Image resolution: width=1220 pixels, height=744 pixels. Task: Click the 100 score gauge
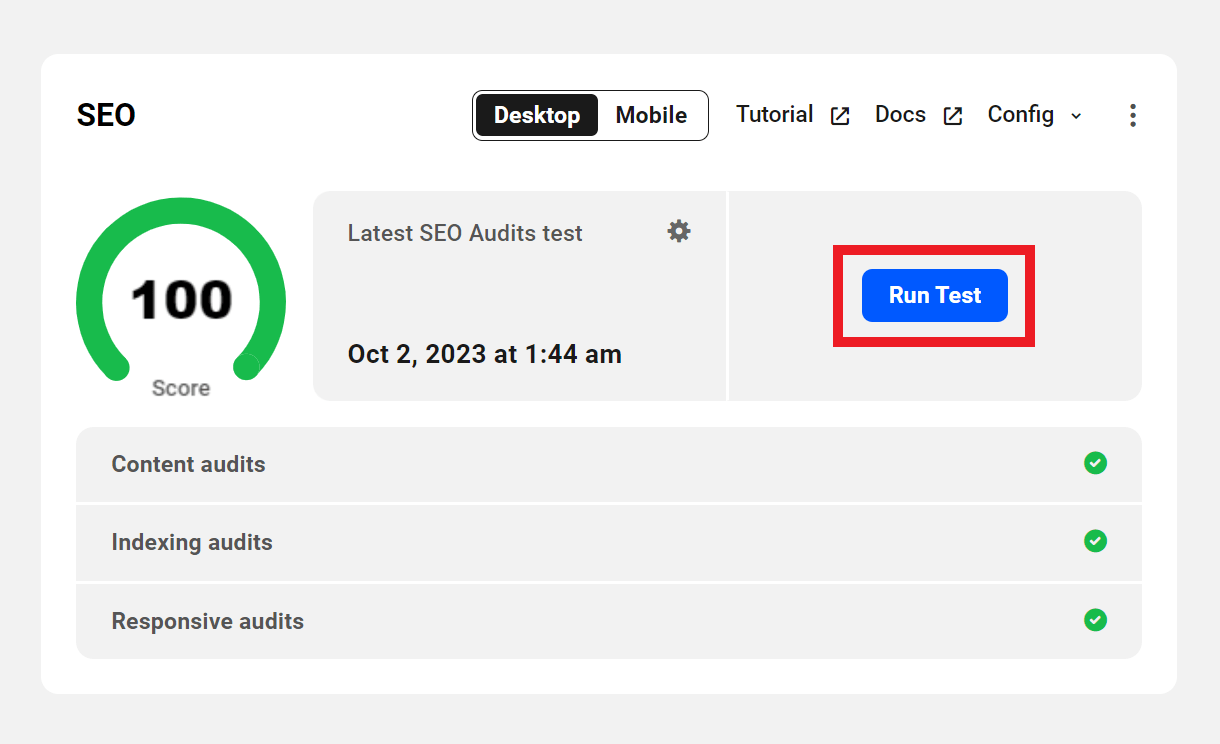coord(181,290)
